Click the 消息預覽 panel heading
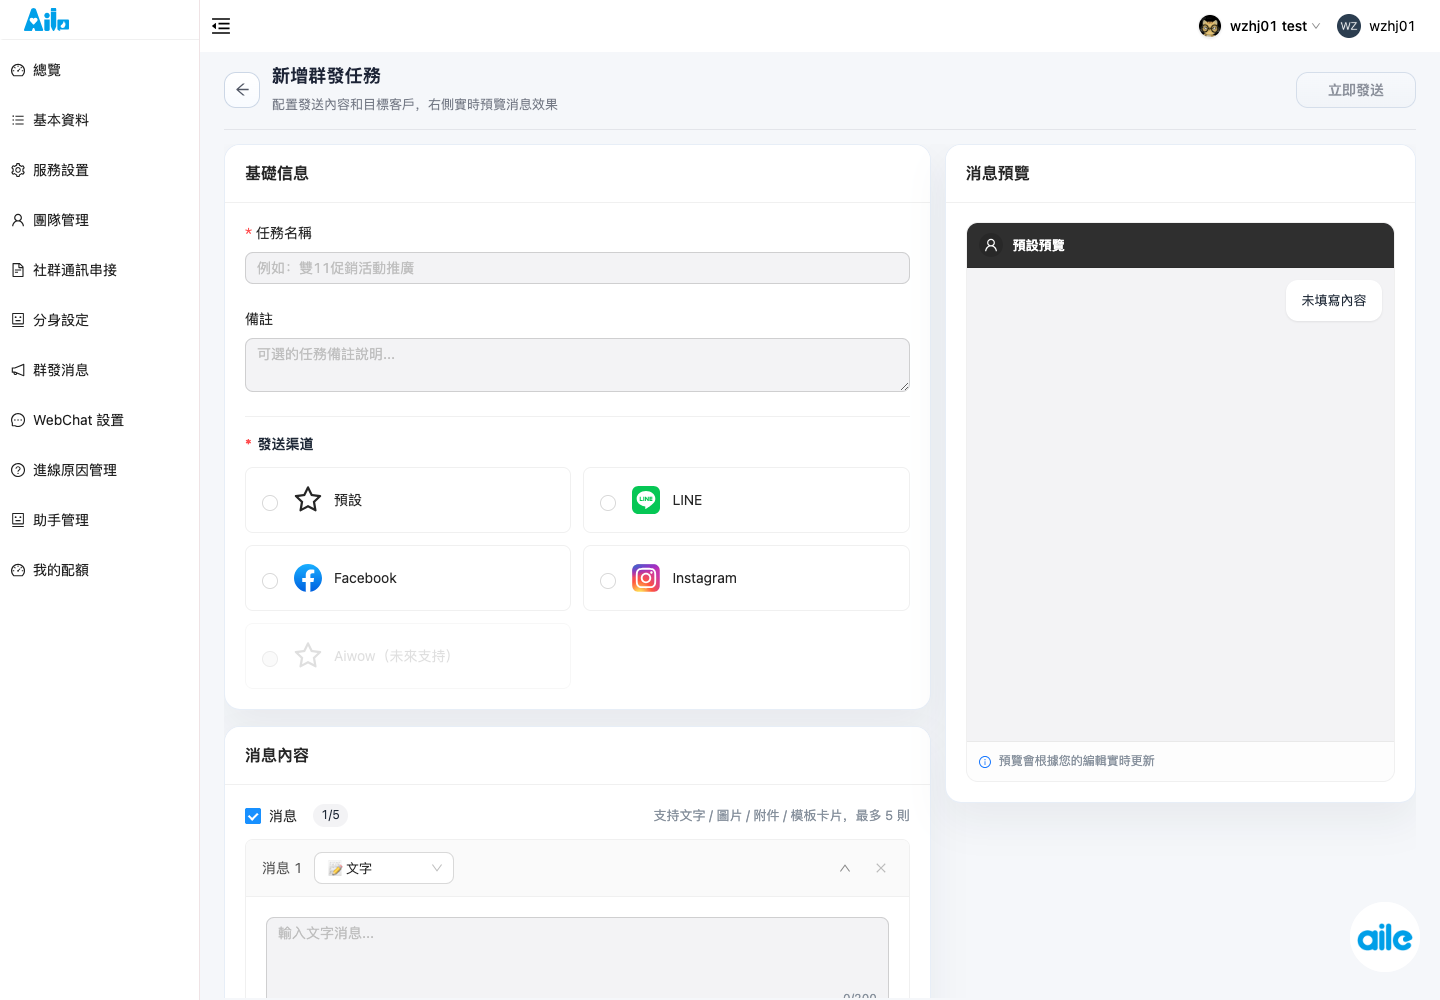Image resolution: width=1440 pixels, height=1000 pixels. click(998, 174)
